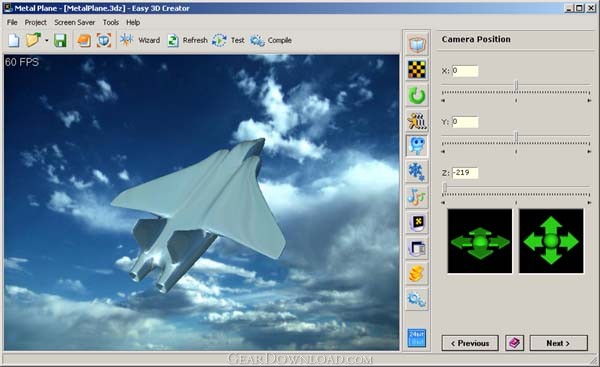This screenshot has height=367, width=600.
Task: Click the New document icon
Action: (x=14, y=40)
